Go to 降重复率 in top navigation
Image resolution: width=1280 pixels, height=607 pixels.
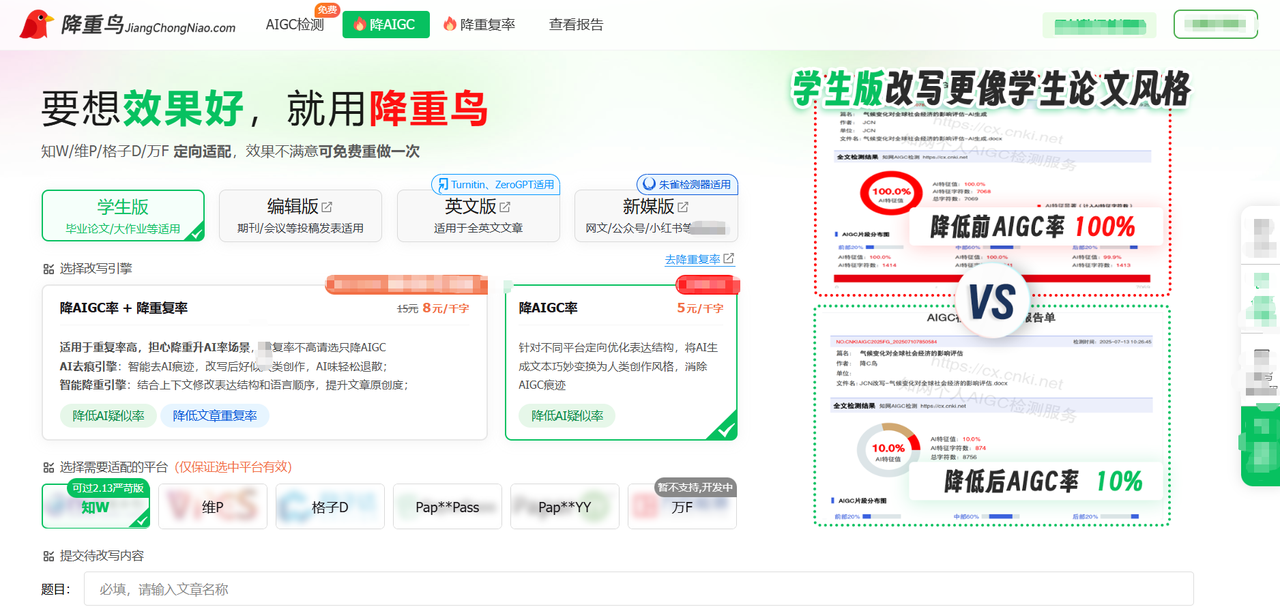pyautogui.click(x=479, y=24)
